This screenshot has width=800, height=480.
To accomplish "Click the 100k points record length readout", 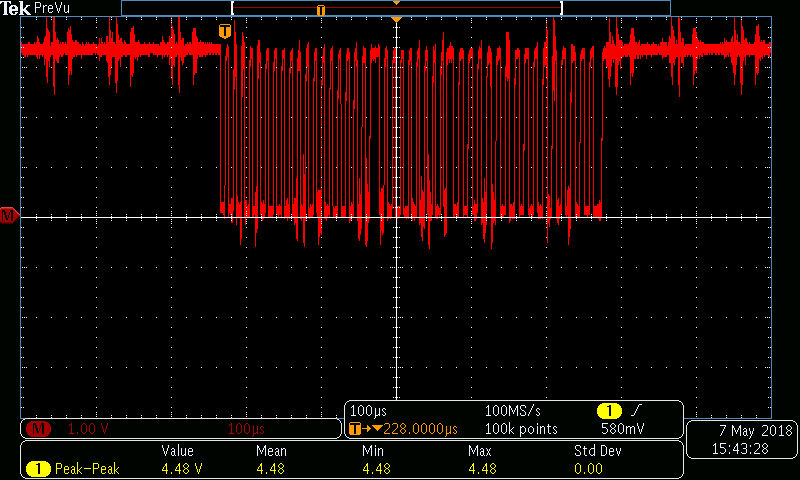I will [x=521, y=429].
